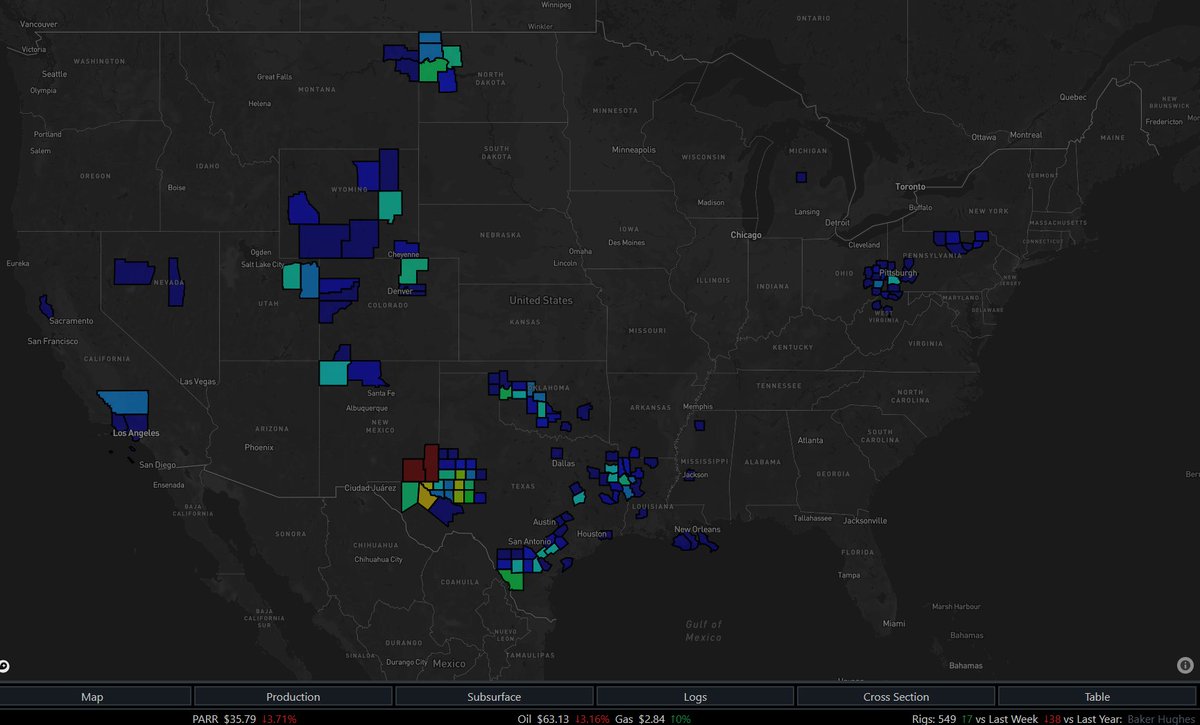Go to the Subsurface tab
The width and height of the screenshot is (1200, 725).
(493, 697)
